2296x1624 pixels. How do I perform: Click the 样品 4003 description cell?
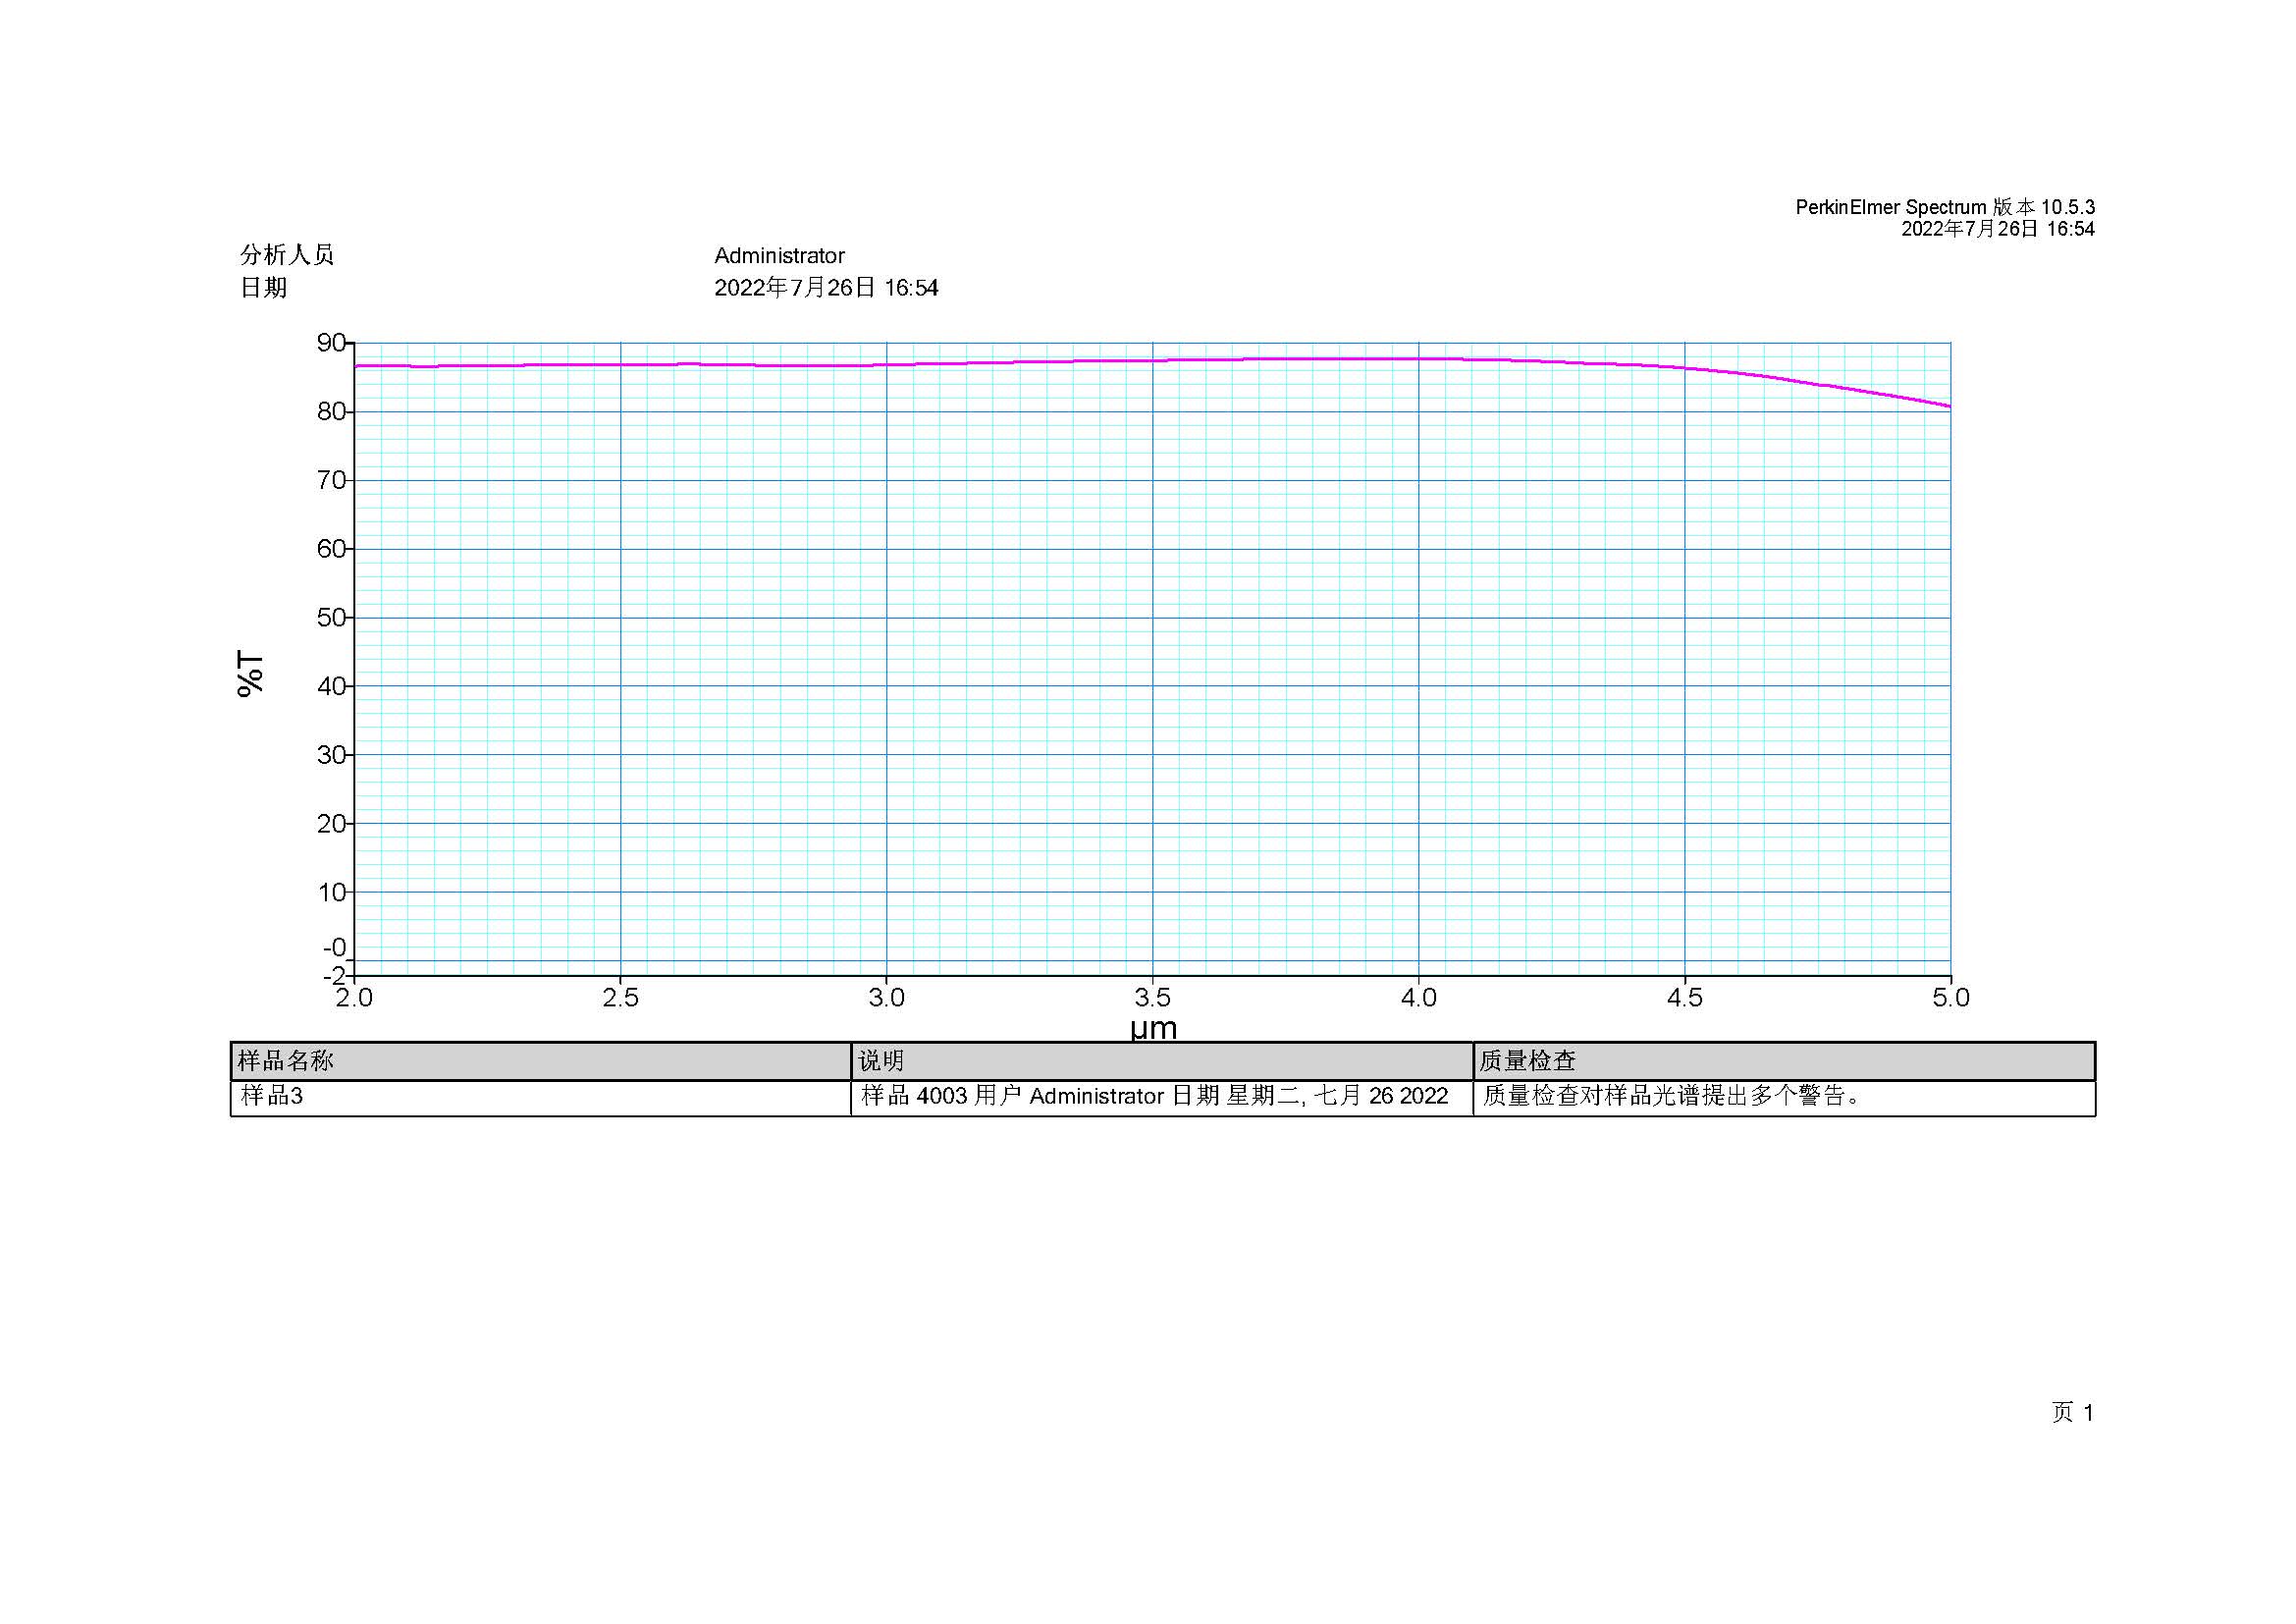(x=1162, y=1097)
